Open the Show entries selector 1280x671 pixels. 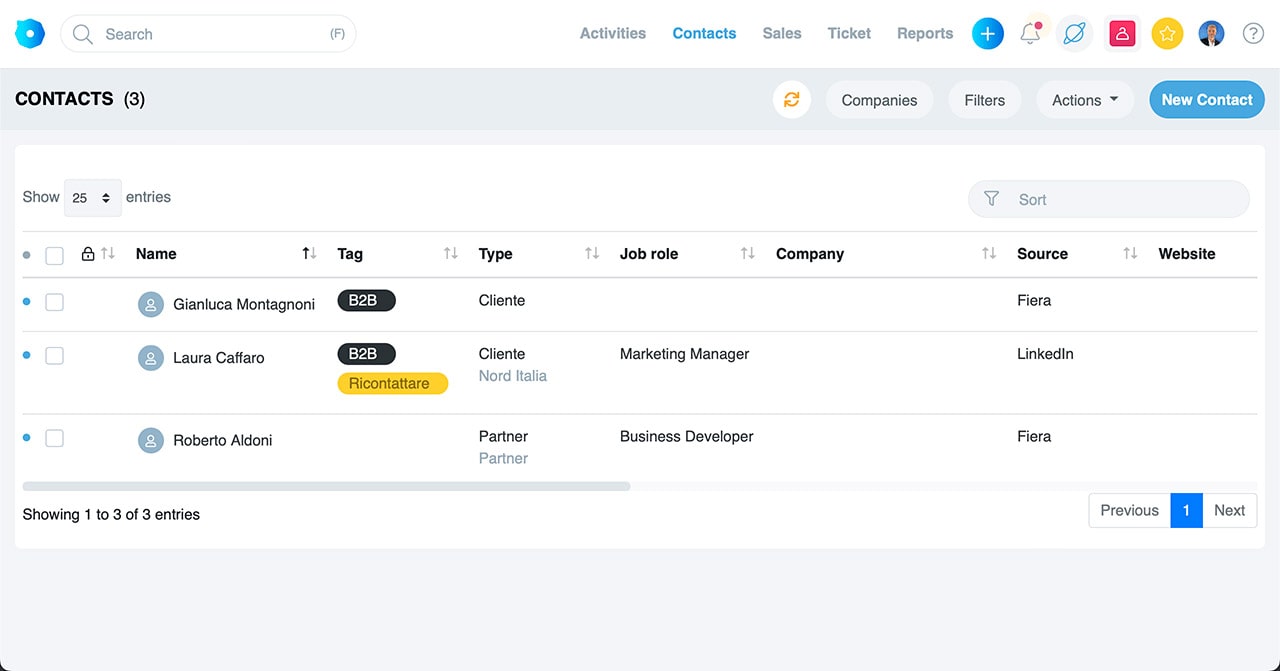(92, 197)
